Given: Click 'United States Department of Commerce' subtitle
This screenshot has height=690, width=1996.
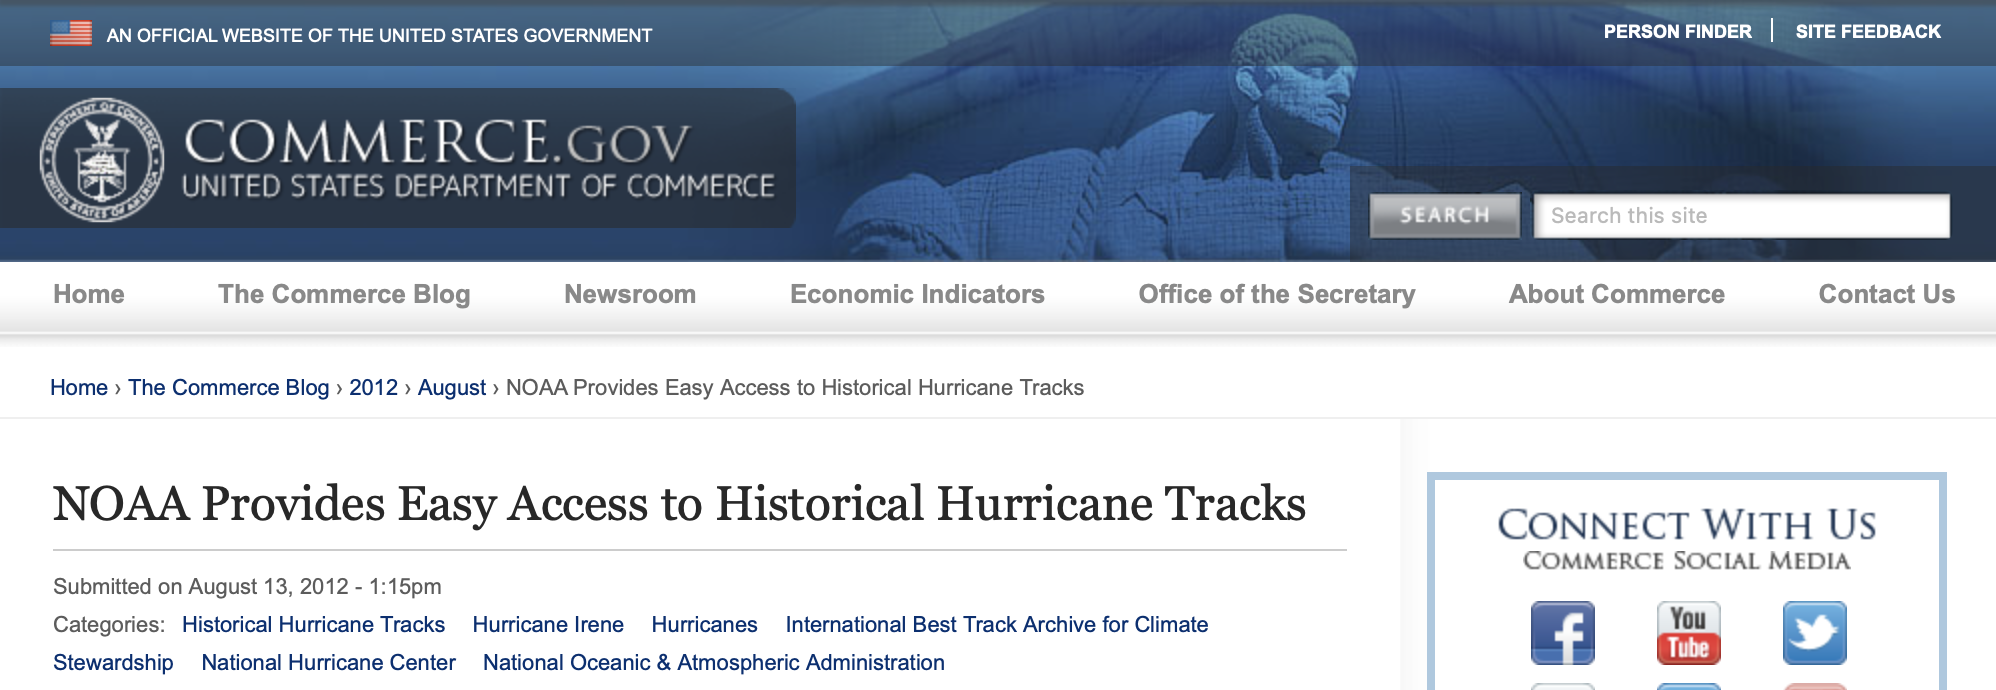Looking at the screenshot, I should pyautogui.click(x=478, y=186).
